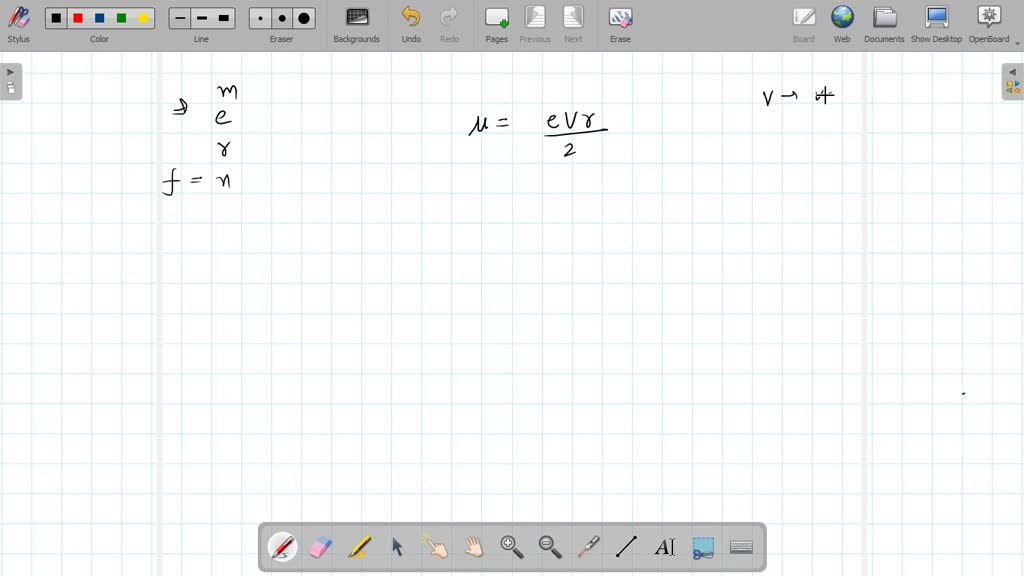The width and height of the screenshot is (1024, 576).
Task: Set the medium eraser size
Action: point(282,18)
